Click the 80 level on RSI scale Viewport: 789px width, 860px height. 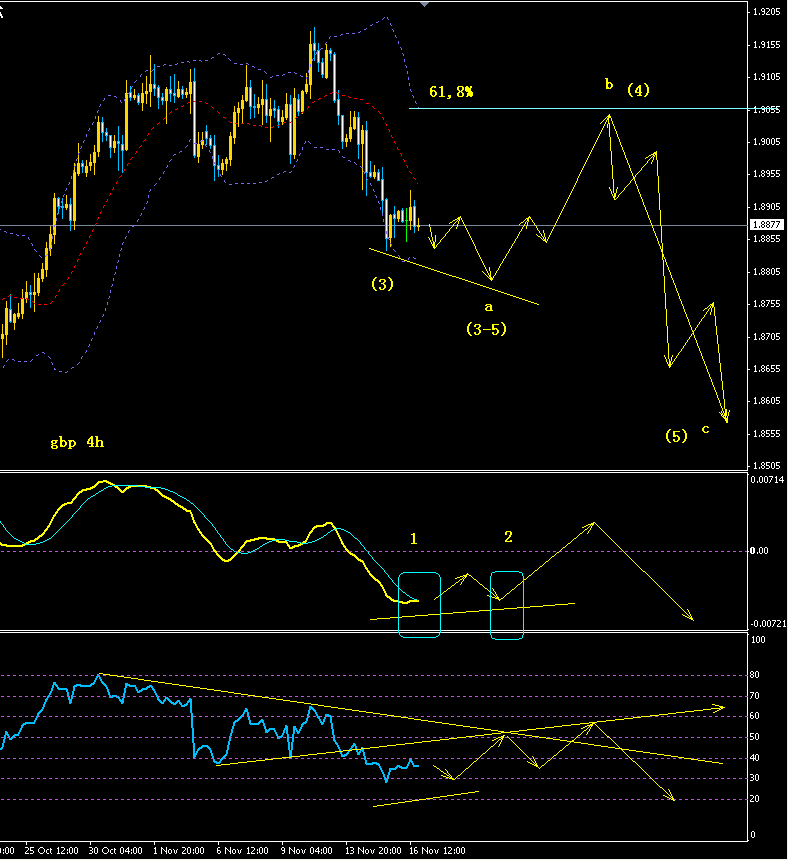click(x=755, y=675)
